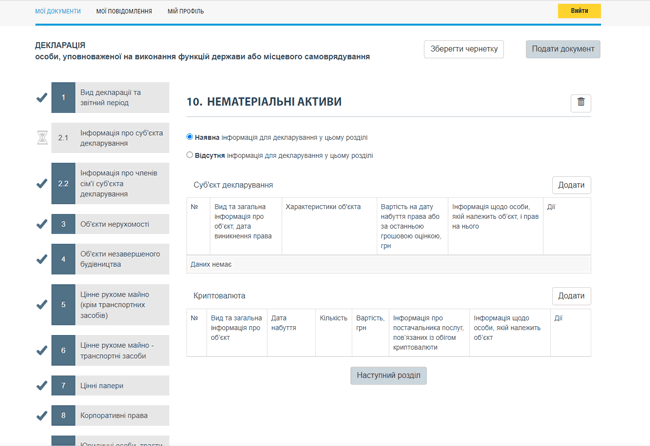Click checkmark icon beside step 3
Viewport: 650px width, 446px height.
(42, 224)
